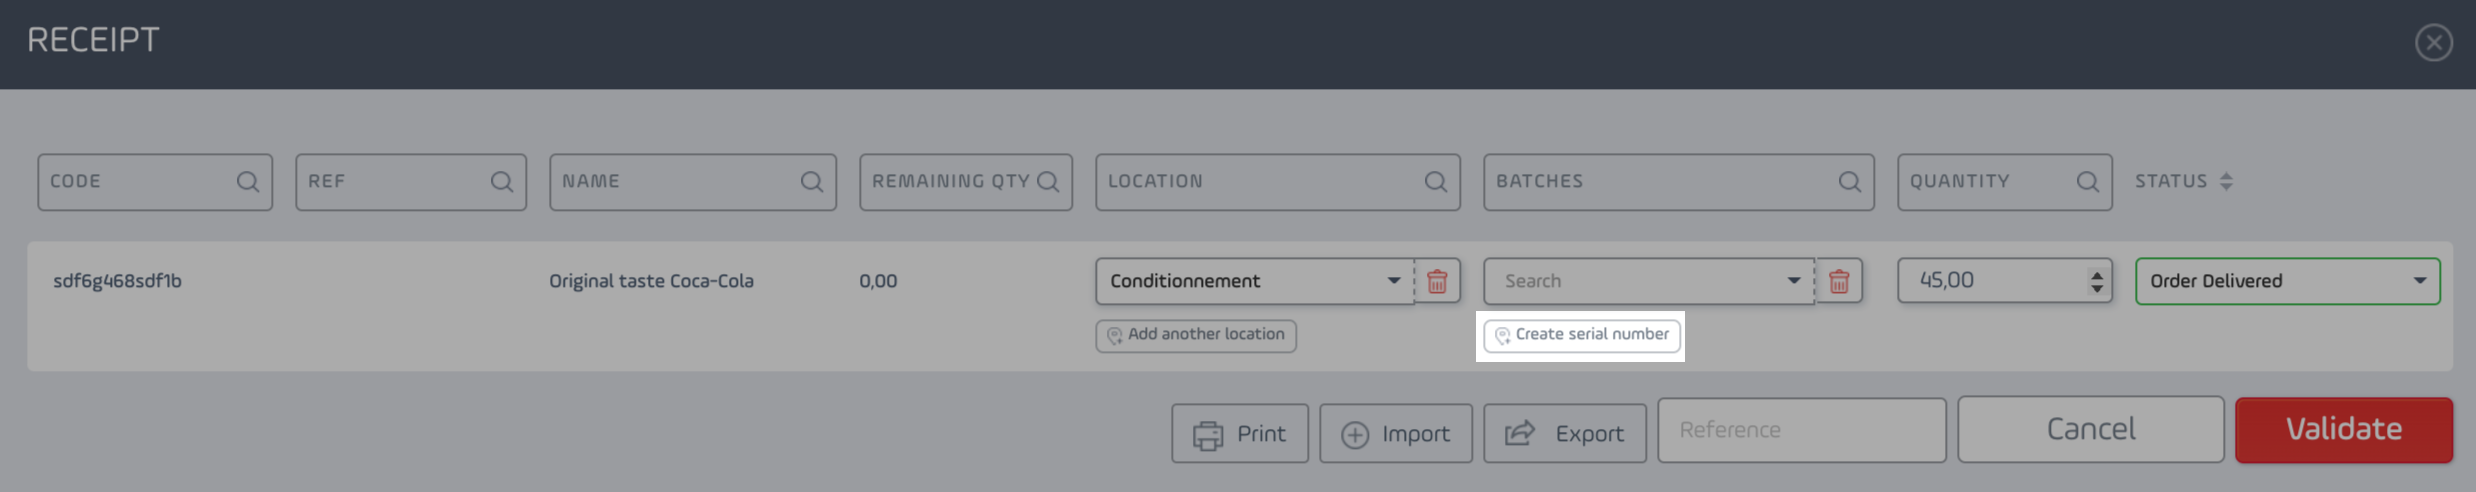2476x492 pixels.
Task: Click the magnifier in the LOCATION filter
Action: tap(1435, 182)
